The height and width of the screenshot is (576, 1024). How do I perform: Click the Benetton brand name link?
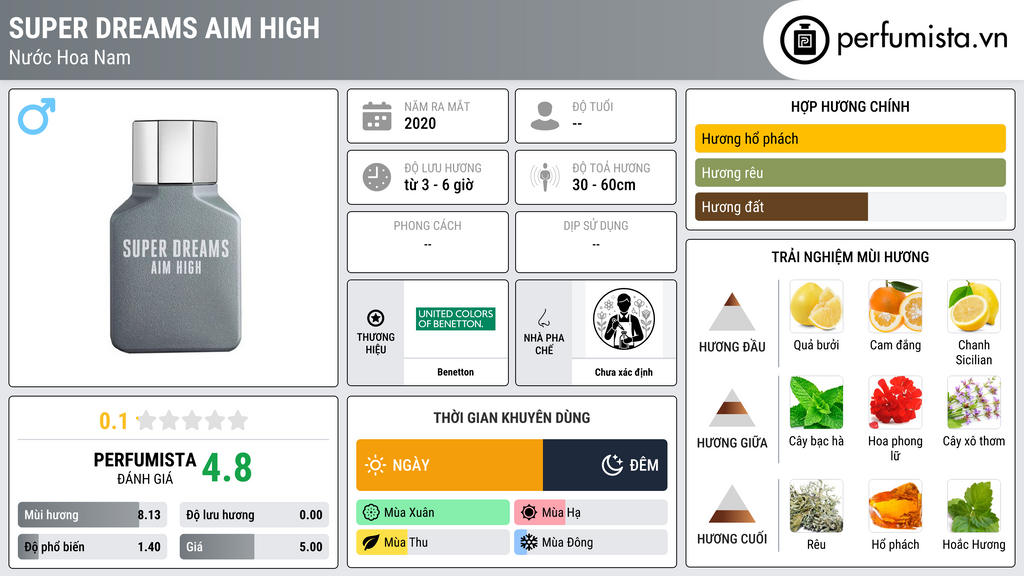455,372
